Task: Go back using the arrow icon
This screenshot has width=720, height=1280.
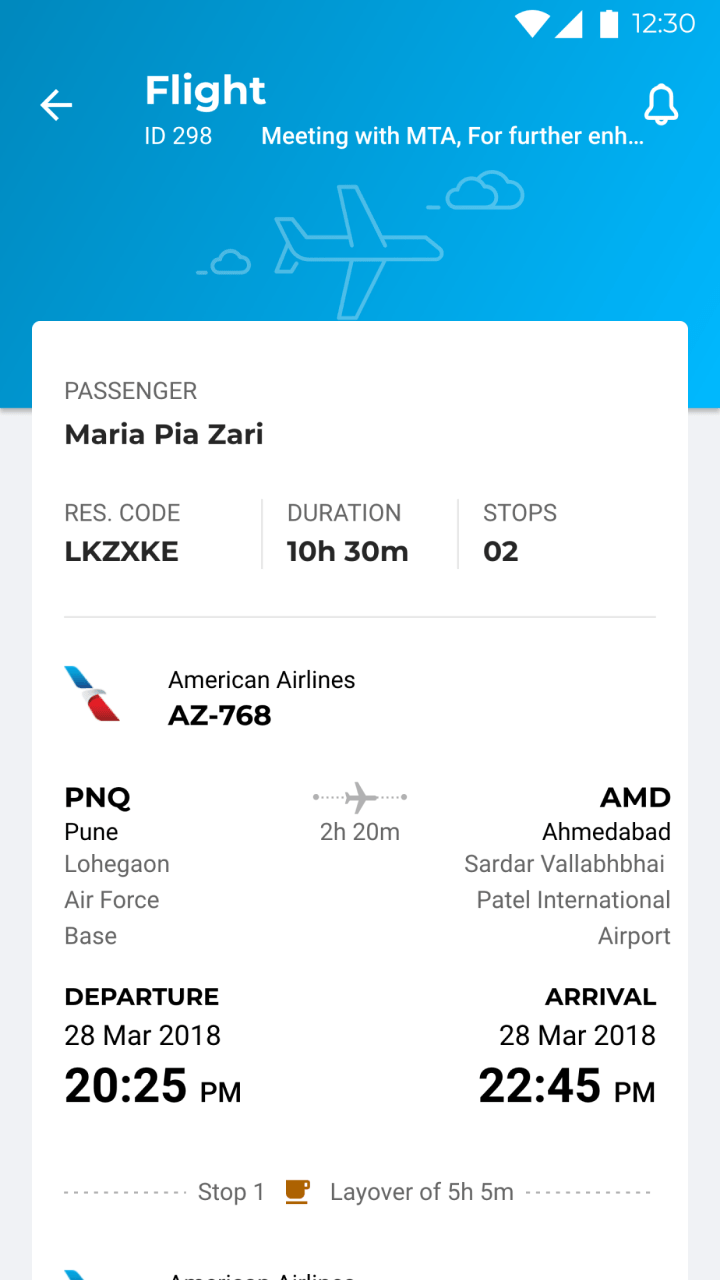Action: (x=56, y=105)
